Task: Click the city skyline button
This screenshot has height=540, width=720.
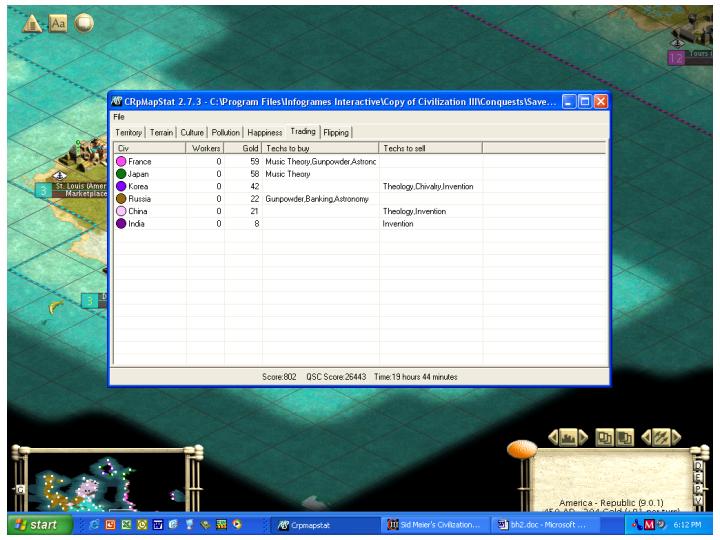Action: (568, 437)
